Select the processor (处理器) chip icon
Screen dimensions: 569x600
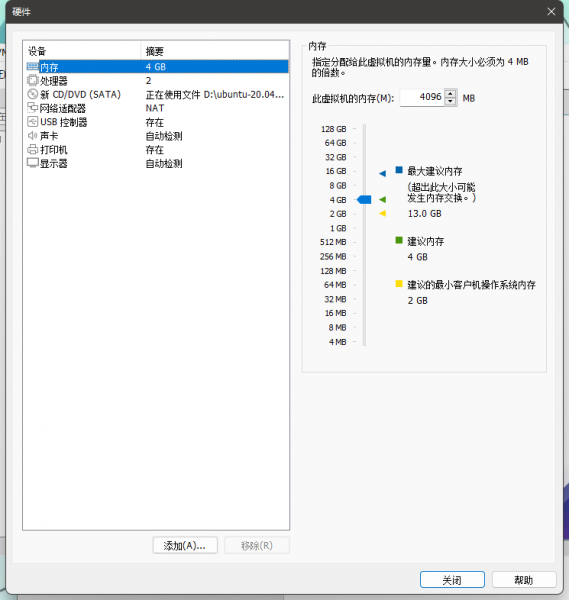[33, 81]
